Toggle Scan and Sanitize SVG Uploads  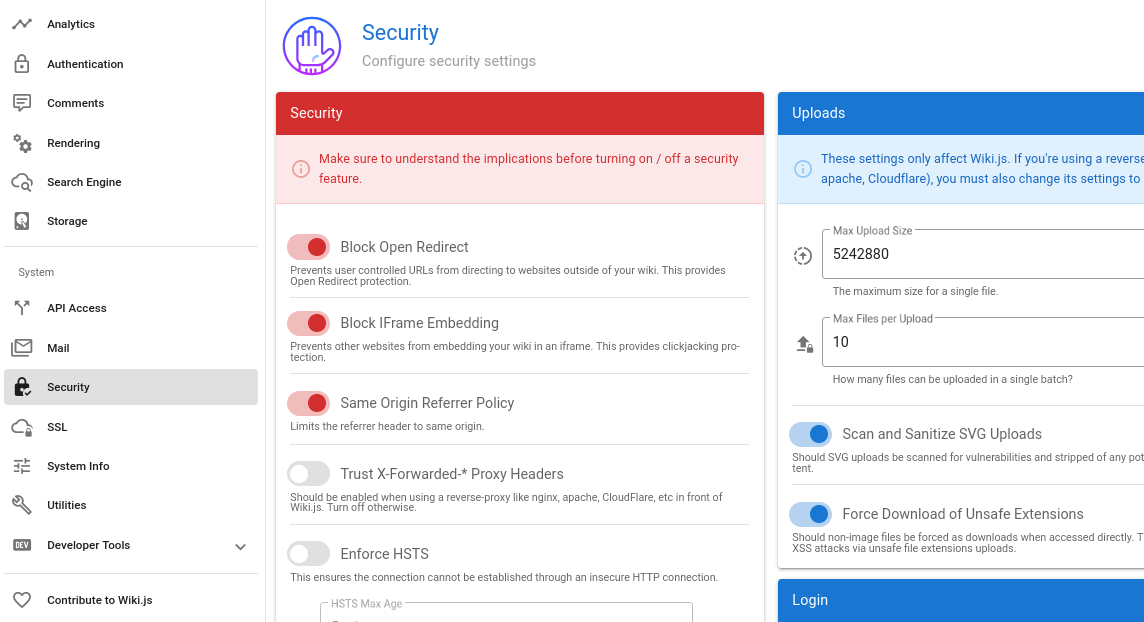(x=810, y=434)
